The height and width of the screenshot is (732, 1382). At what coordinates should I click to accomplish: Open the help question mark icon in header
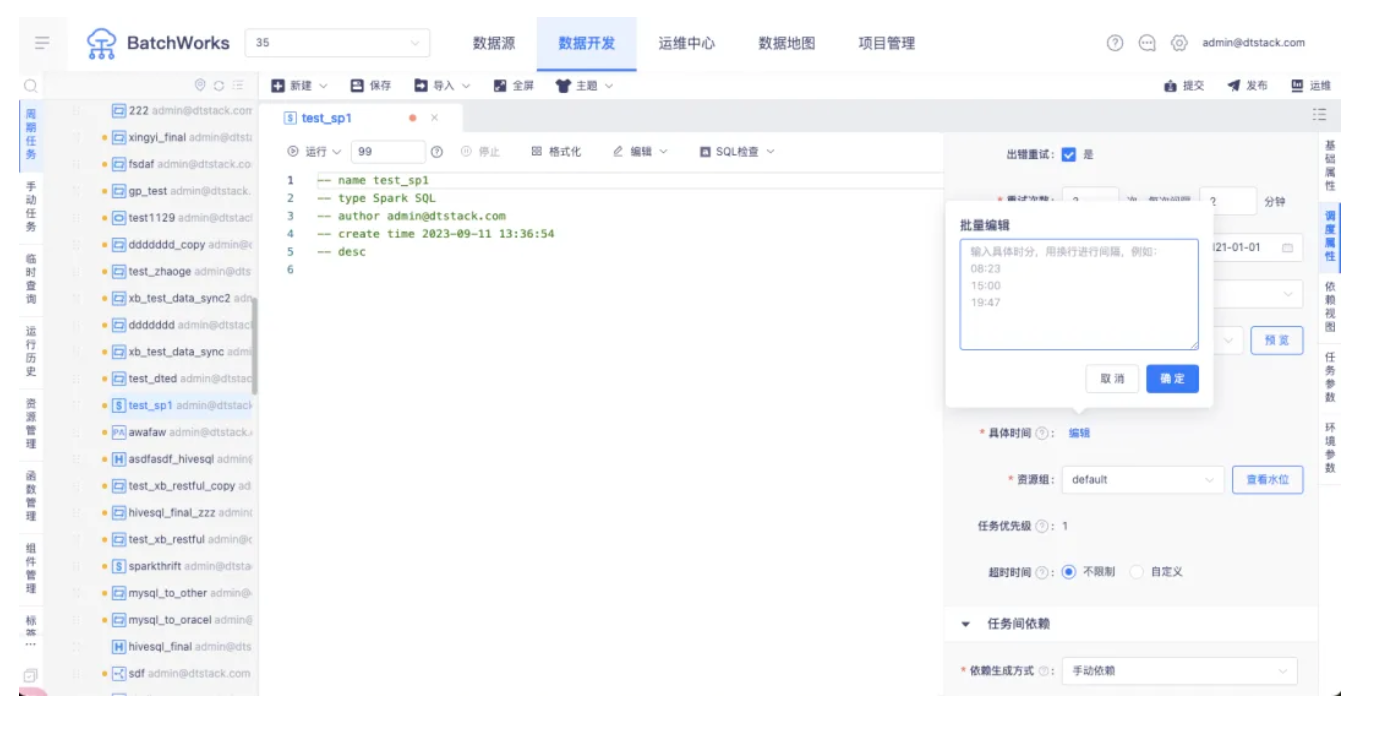pos(1115,43)
